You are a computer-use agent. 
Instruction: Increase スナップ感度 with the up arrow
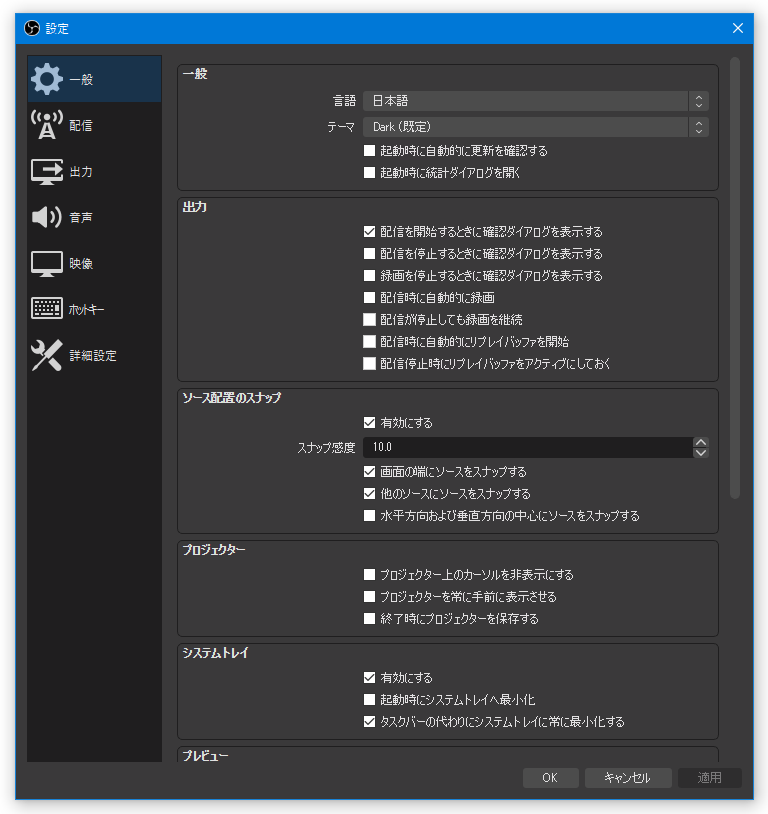[701, 442]
